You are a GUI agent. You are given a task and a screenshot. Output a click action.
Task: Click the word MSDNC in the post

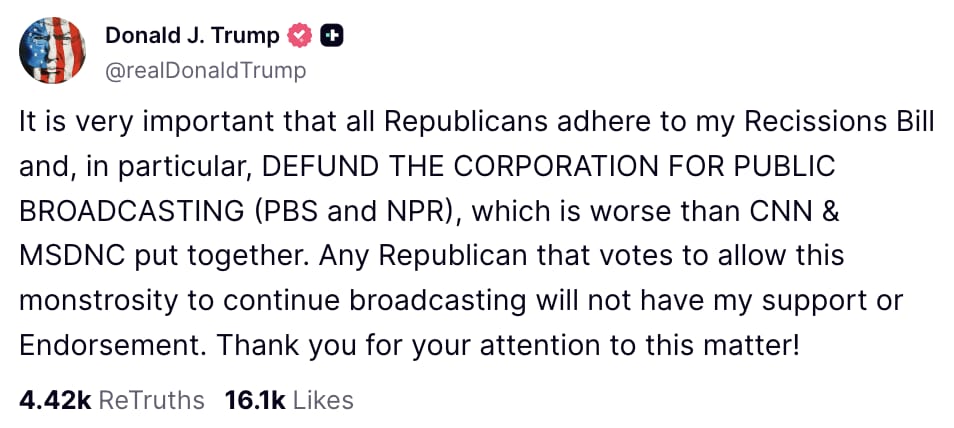click(x=72, y=256)
